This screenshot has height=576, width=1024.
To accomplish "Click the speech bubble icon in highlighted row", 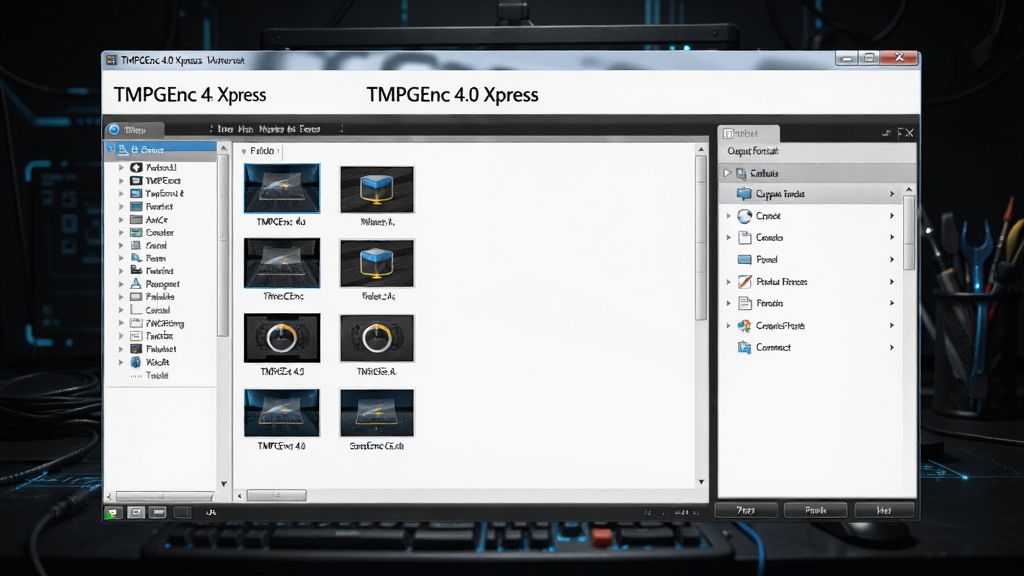I will pyautogui.click(x=744, y=194).
